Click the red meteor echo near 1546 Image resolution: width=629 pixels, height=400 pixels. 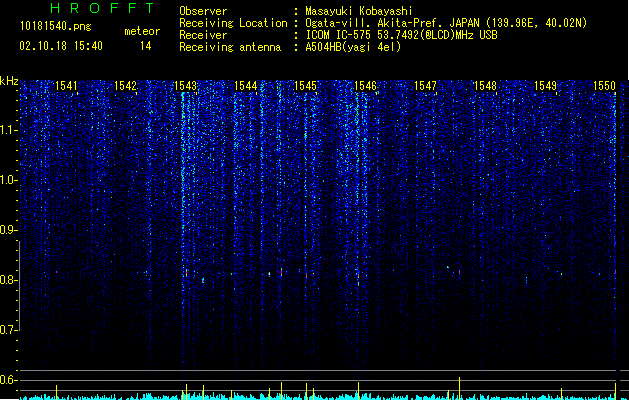pos(358,276)
